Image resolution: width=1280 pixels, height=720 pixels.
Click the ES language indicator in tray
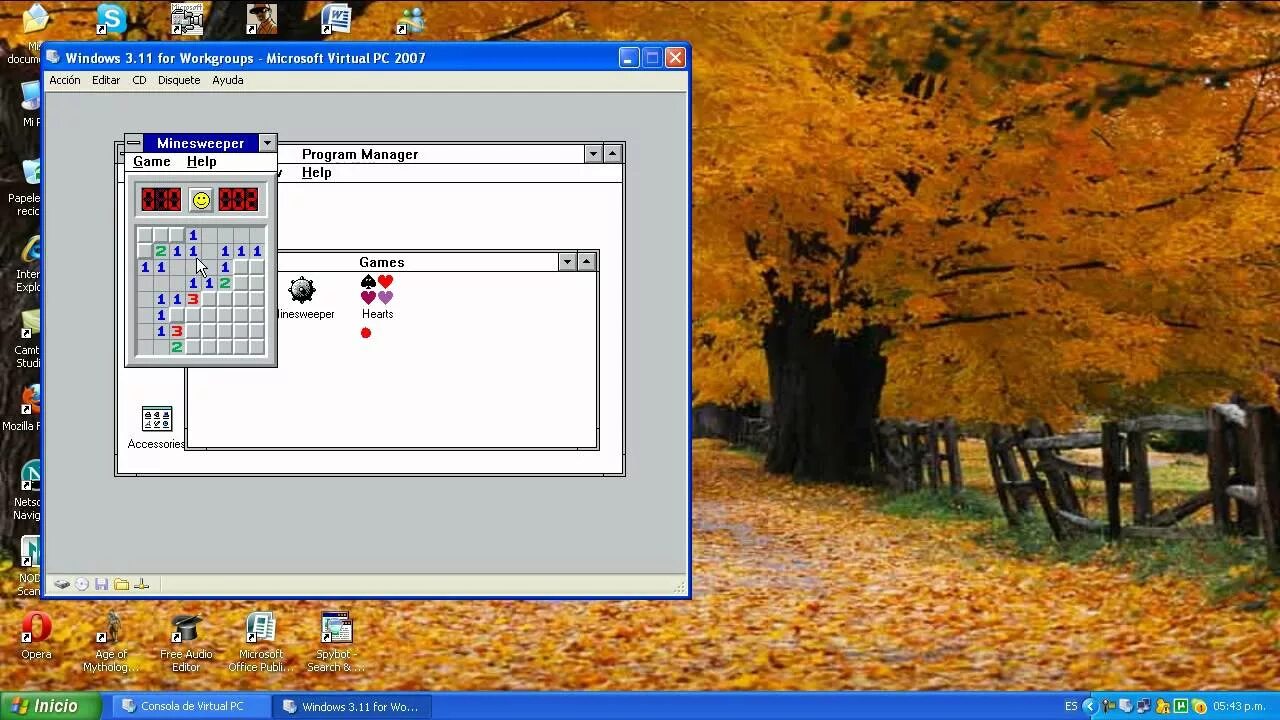pos(1071,706)
